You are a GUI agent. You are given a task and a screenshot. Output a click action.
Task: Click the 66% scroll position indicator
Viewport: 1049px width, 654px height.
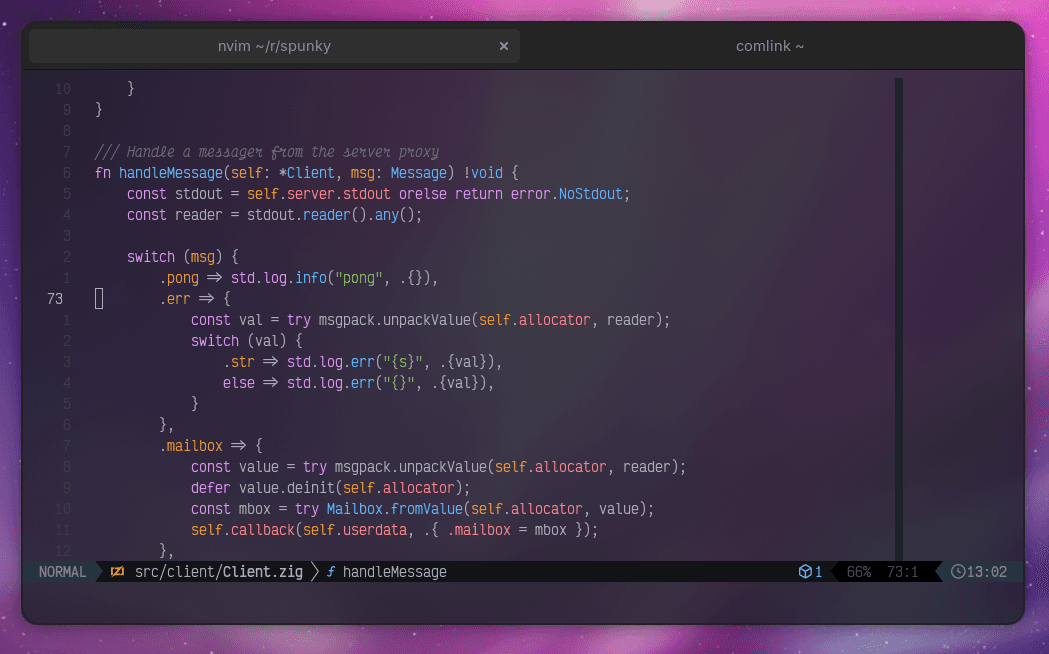pyautogui.click(x=860, y=571)
